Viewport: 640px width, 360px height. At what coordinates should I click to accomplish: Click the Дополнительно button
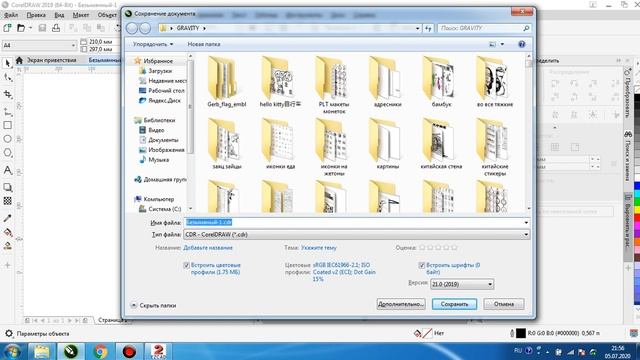point(401,304)
